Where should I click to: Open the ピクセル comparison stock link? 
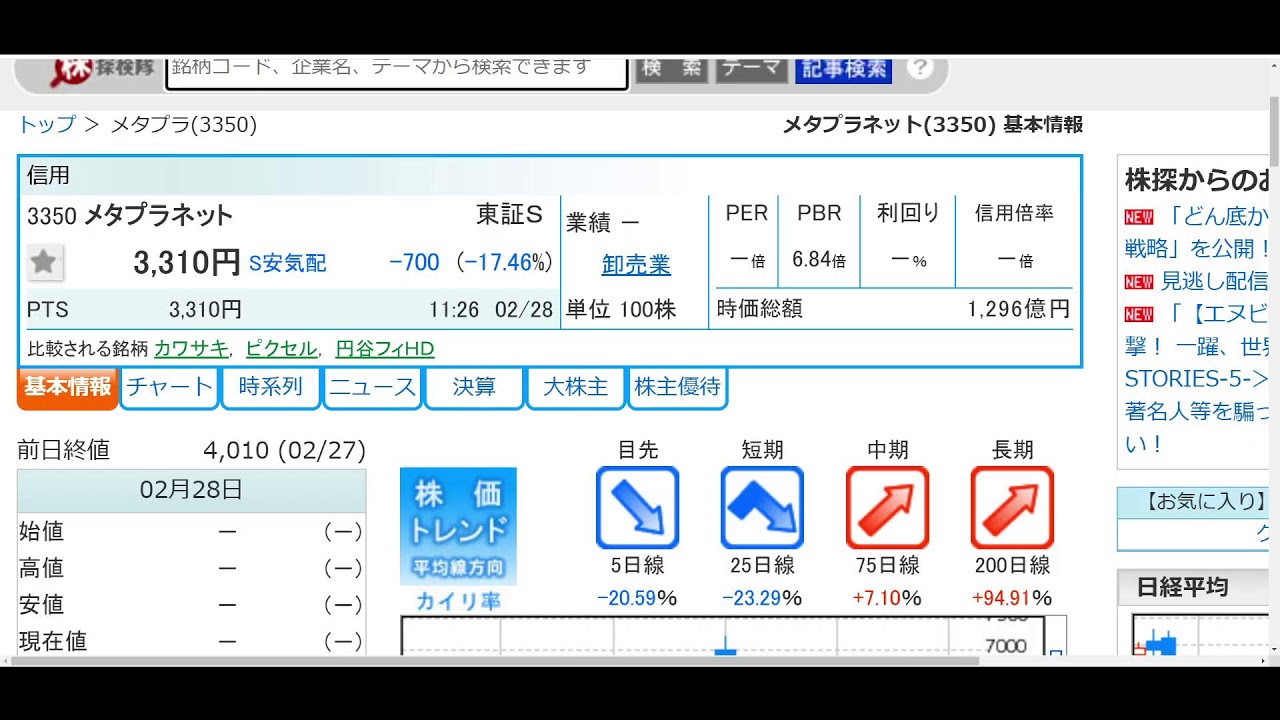(x=281, y=349)
